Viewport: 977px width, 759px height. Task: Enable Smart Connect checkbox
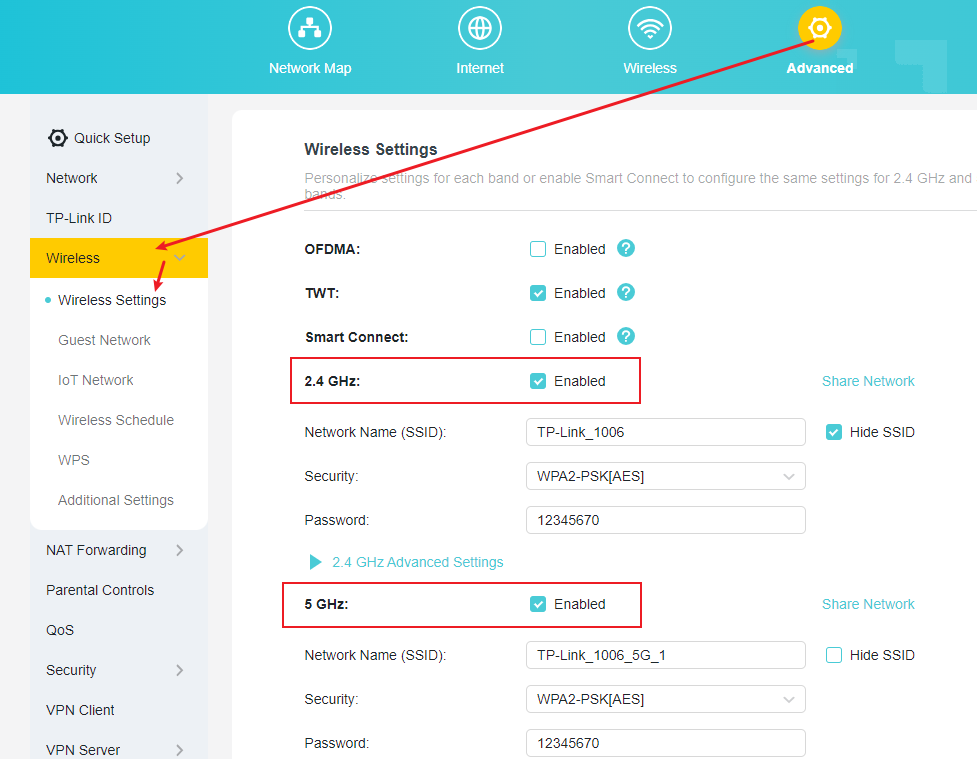538,337
